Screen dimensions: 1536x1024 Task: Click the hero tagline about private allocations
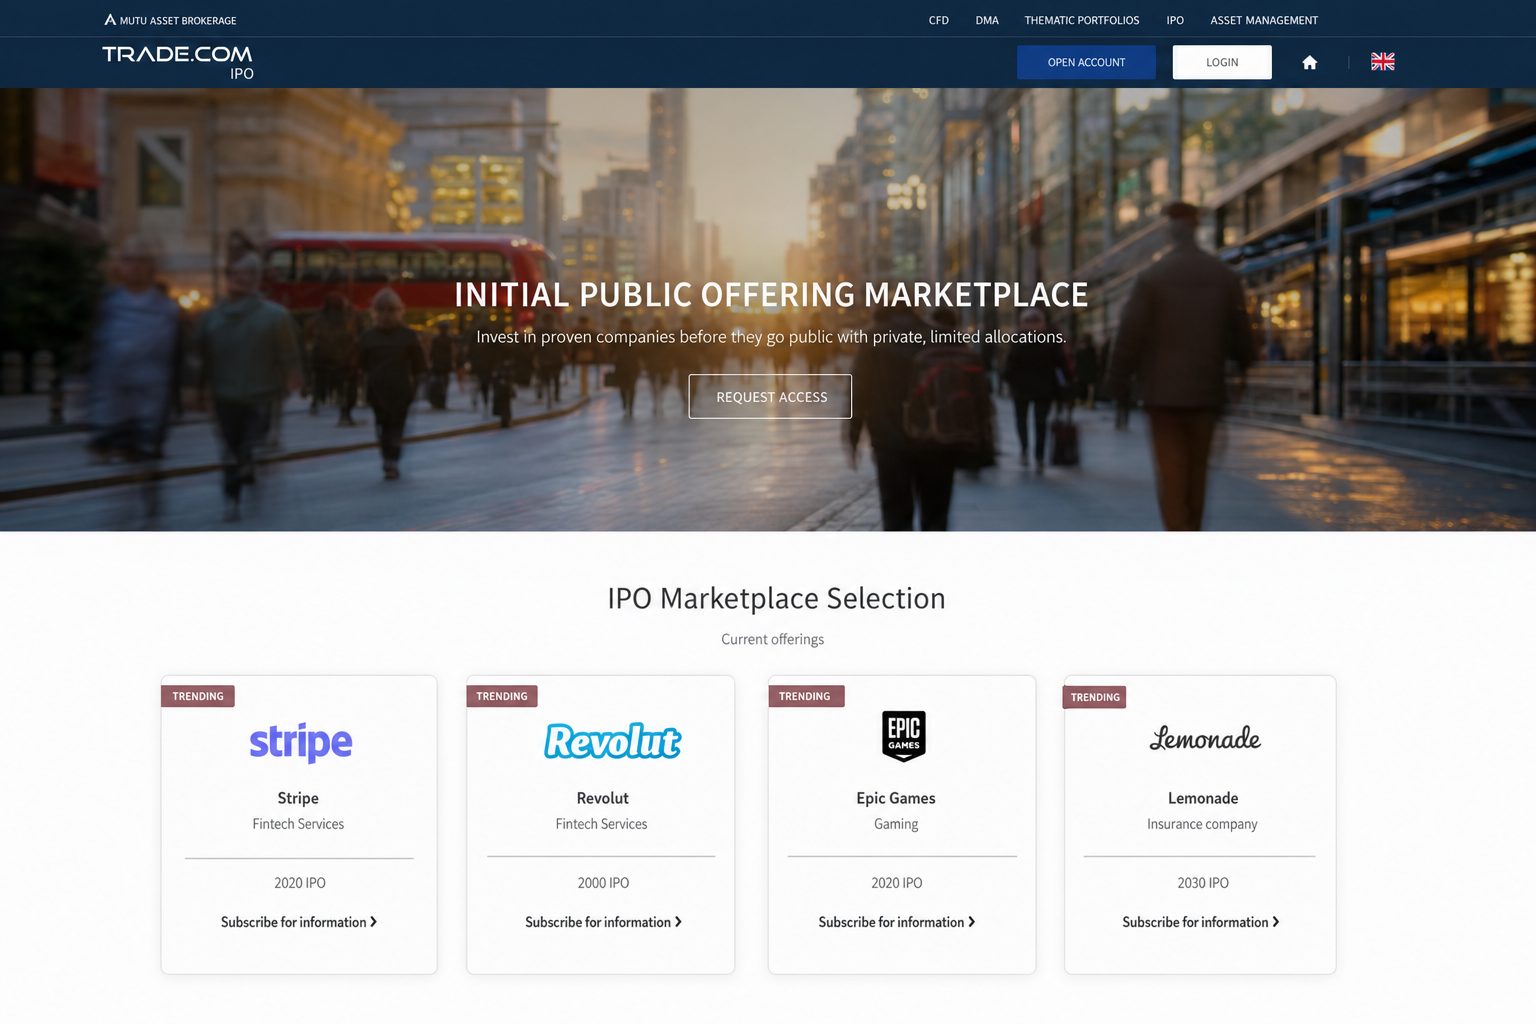coord(771,337)
